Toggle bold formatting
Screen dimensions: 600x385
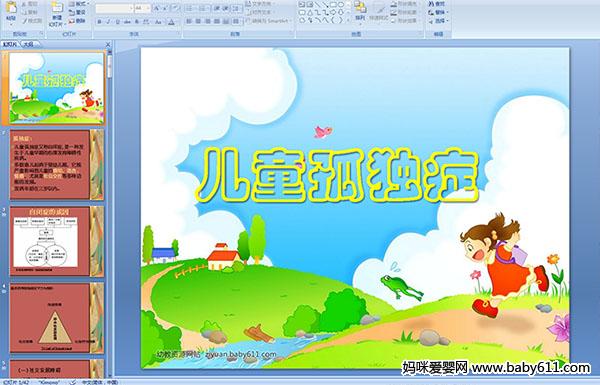99,22
